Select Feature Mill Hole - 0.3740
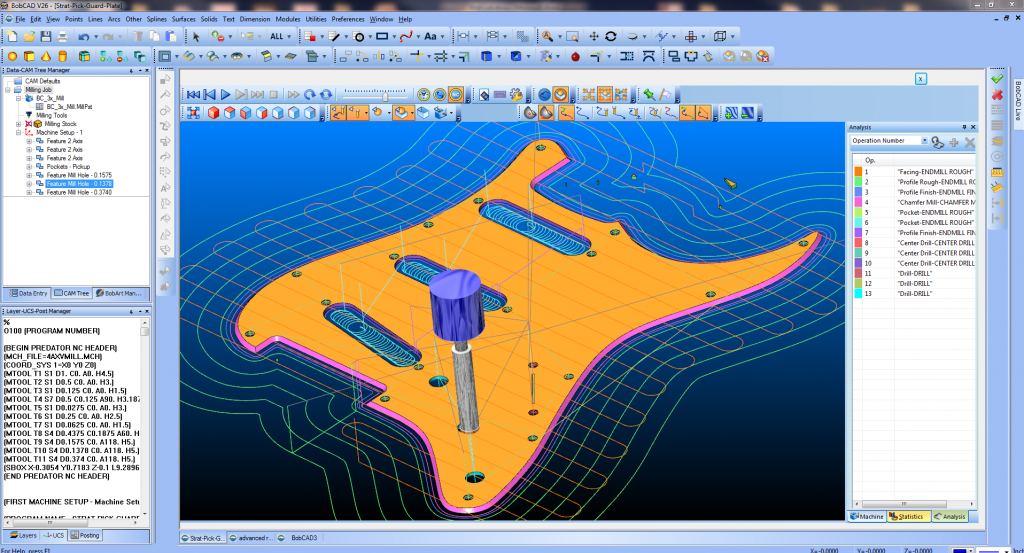The image size is (1024, 553). tap(79, 192)
